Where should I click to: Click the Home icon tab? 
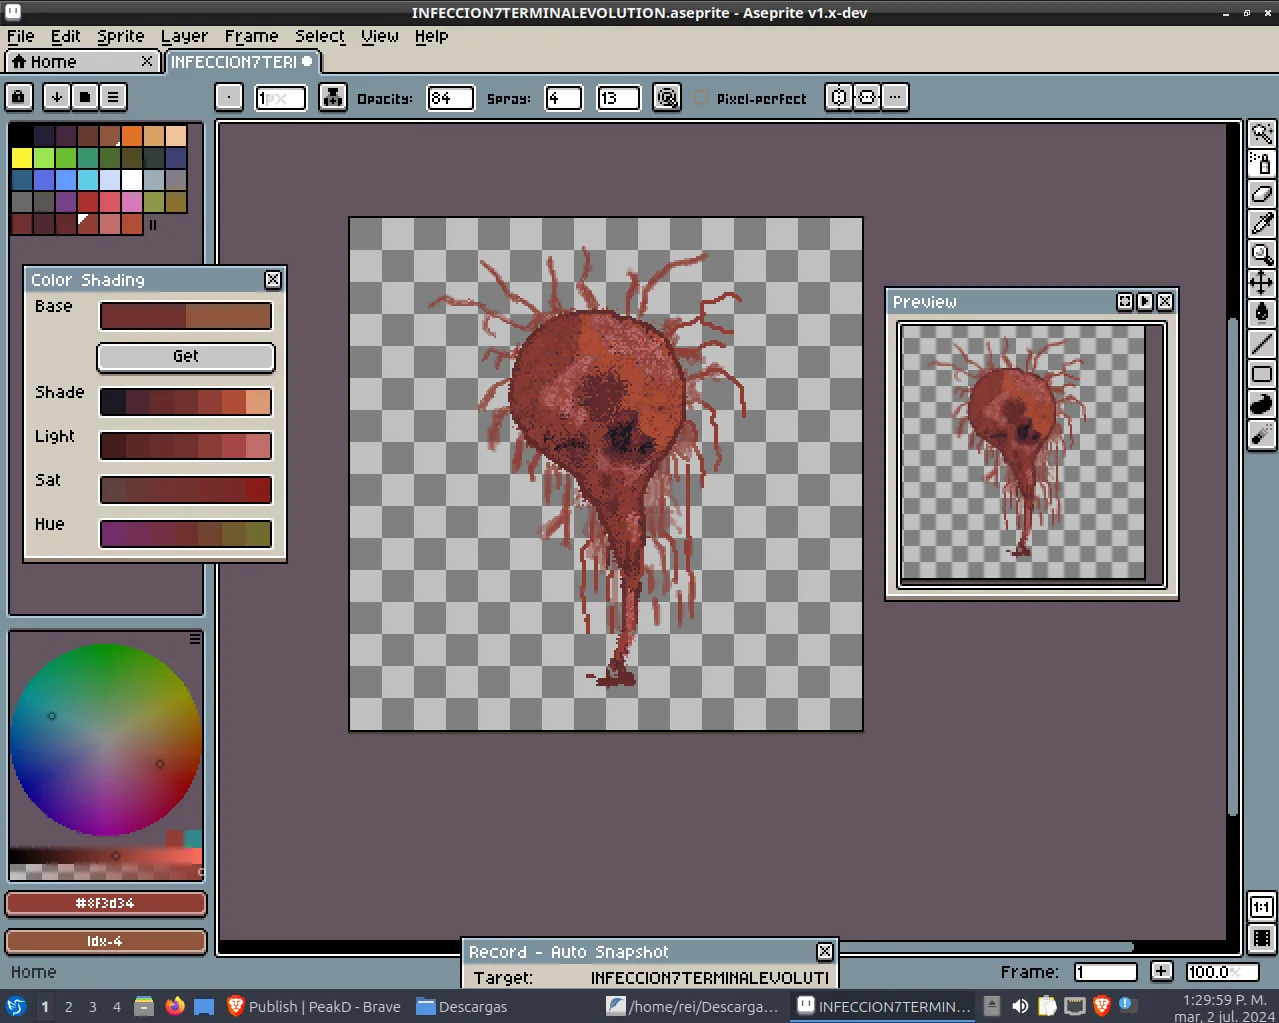click(83, 62)
